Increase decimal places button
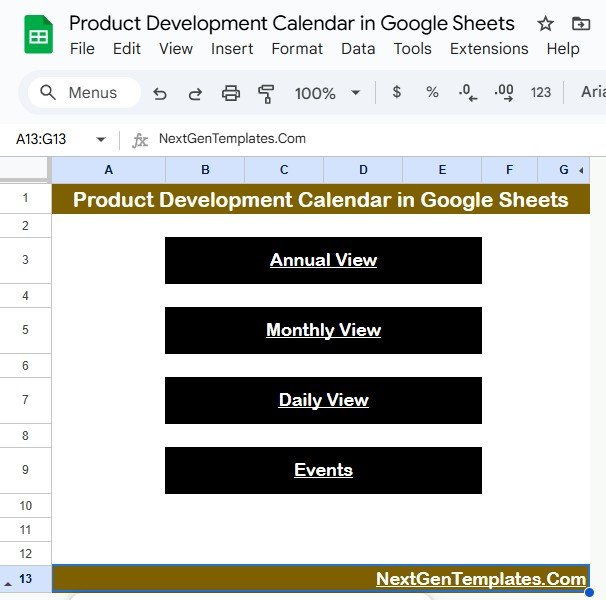606x600 pixels. point(504,92)
